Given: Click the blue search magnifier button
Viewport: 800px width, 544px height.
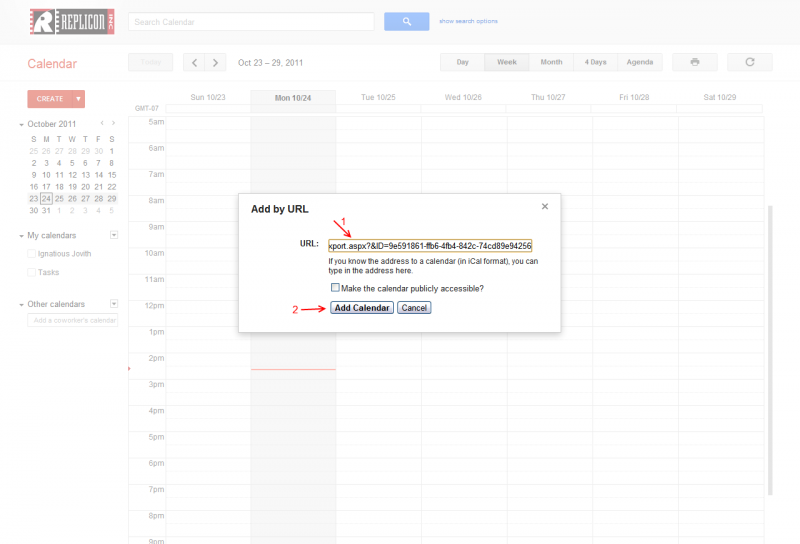Looking at the screenshot, I should pos(406,21).
